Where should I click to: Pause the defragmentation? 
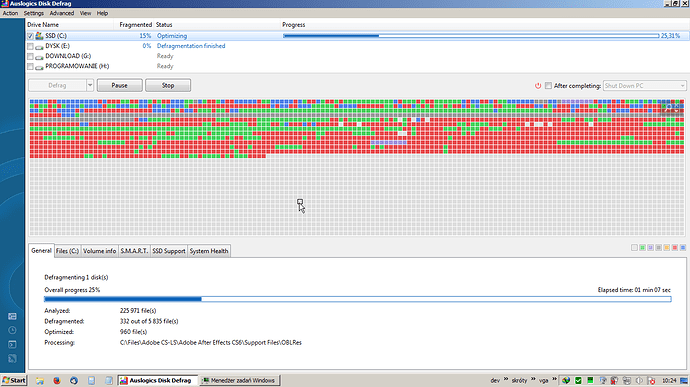(x=120, y=85)
